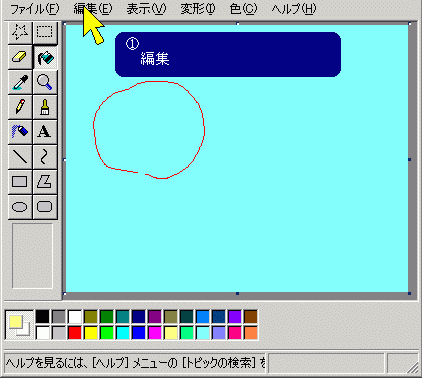Choose the Pencil tool

(20, 107)
